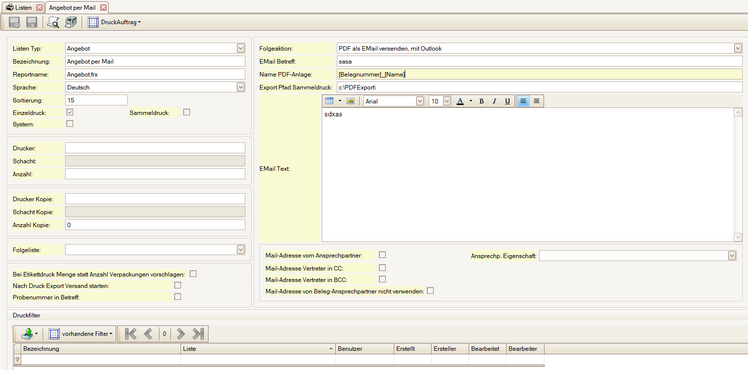Click the plain save floppy disk icon
Viewport: 748px width, 370px height.
tap(32, 22)
